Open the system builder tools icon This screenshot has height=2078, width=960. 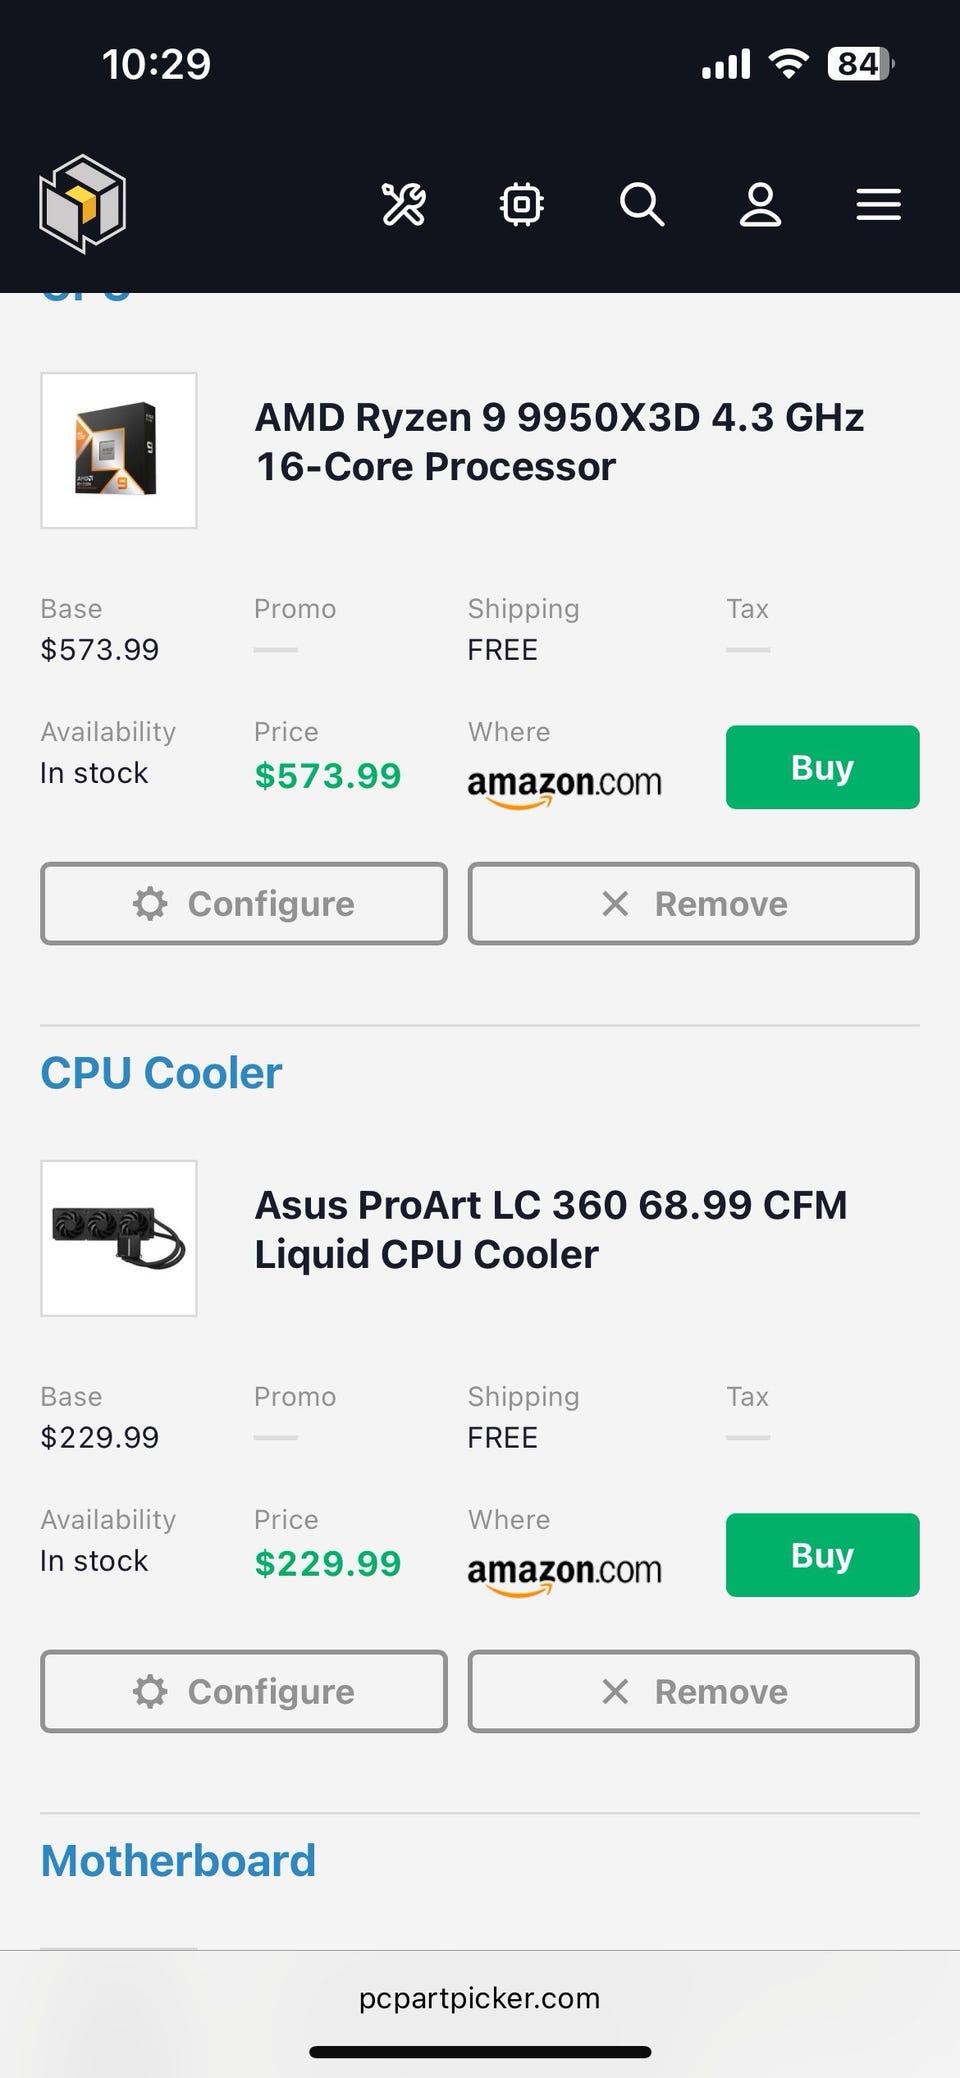point(404,205)
